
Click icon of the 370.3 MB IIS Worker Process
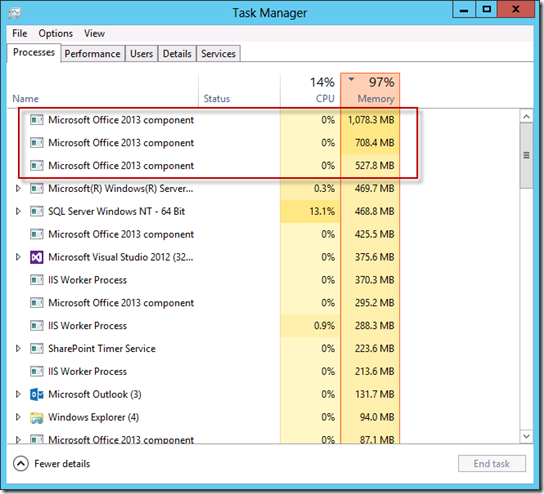tap(36, 280)
